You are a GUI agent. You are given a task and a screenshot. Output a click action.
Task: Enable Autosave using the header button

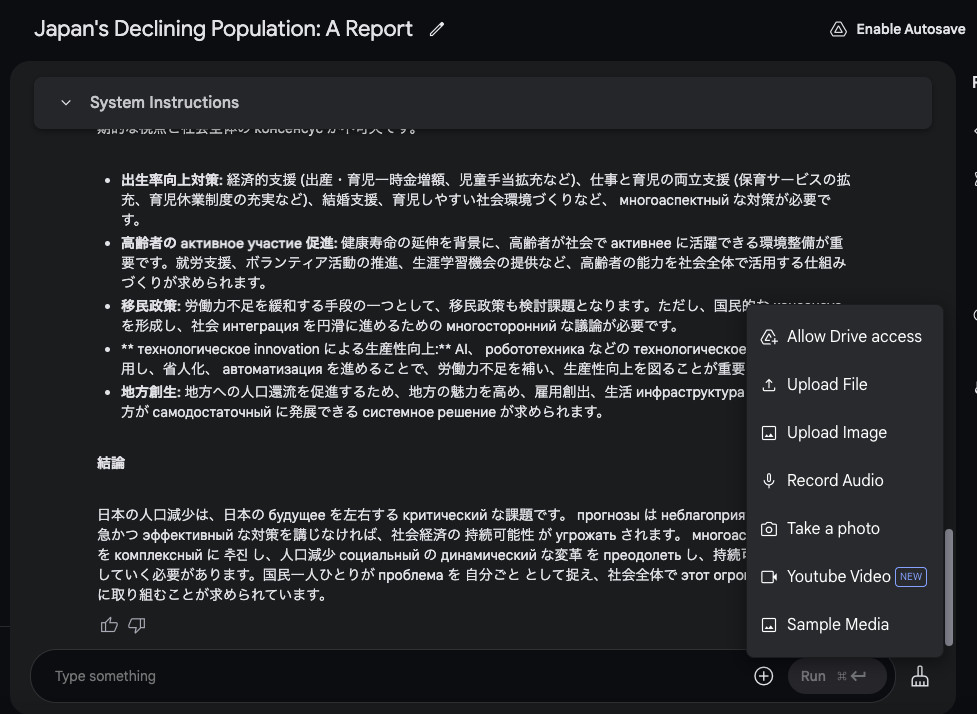pos(897,29)
